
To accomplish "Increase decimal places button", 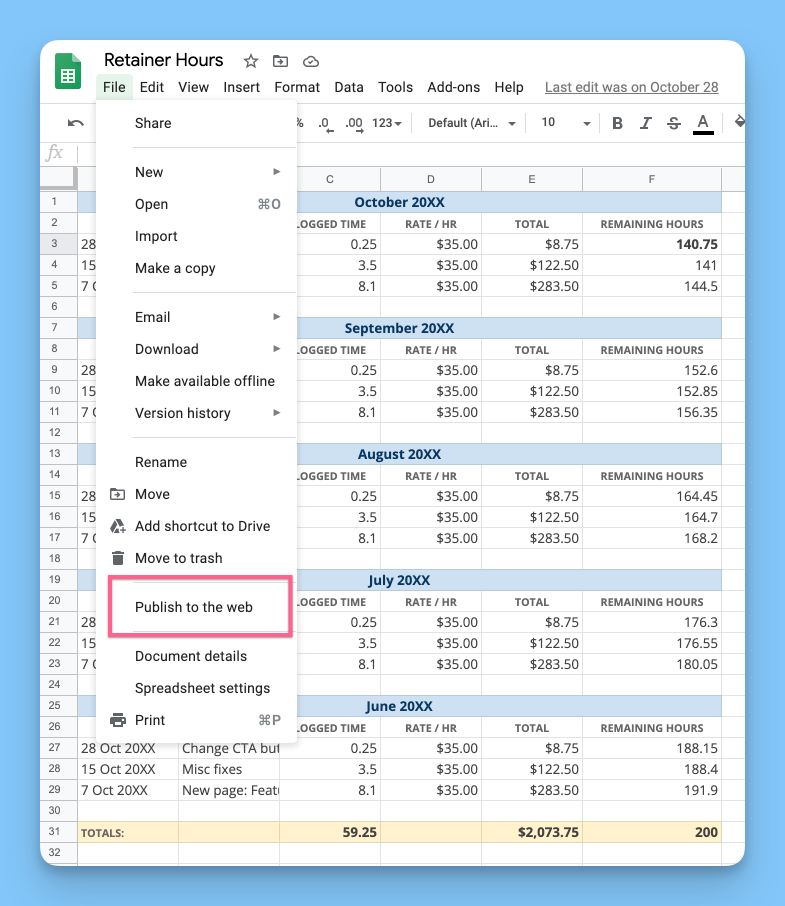I will (354, 124).
